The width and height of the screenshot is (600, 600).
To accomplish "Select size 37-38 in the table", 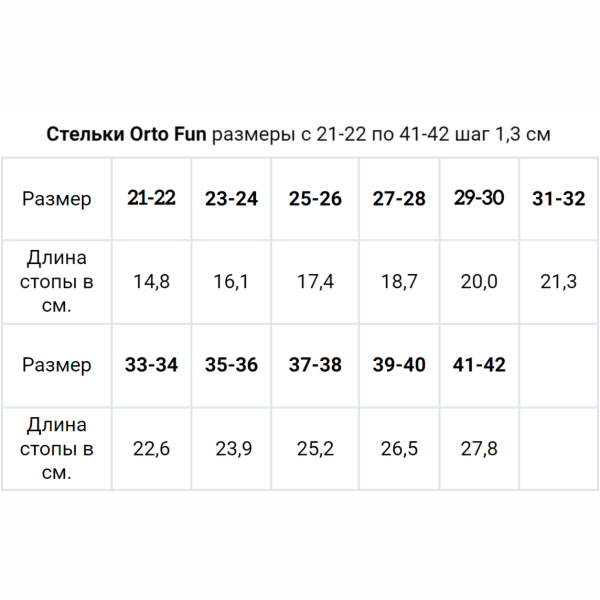I will pyautogui.click(x=315, y=365).
